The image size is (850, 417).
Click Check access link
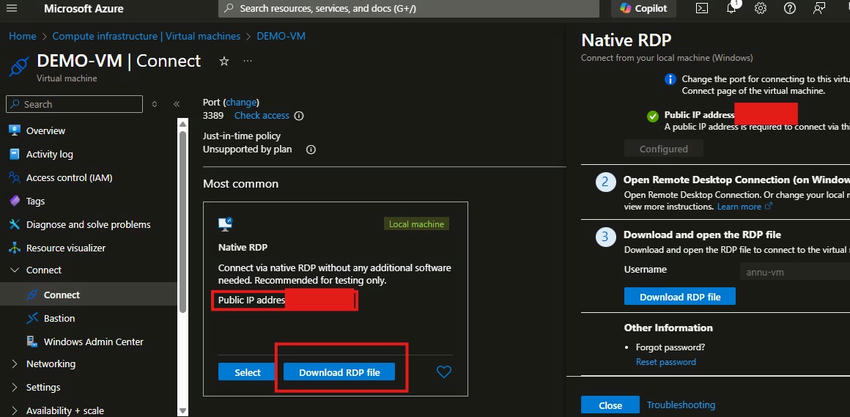coord(262,116)
